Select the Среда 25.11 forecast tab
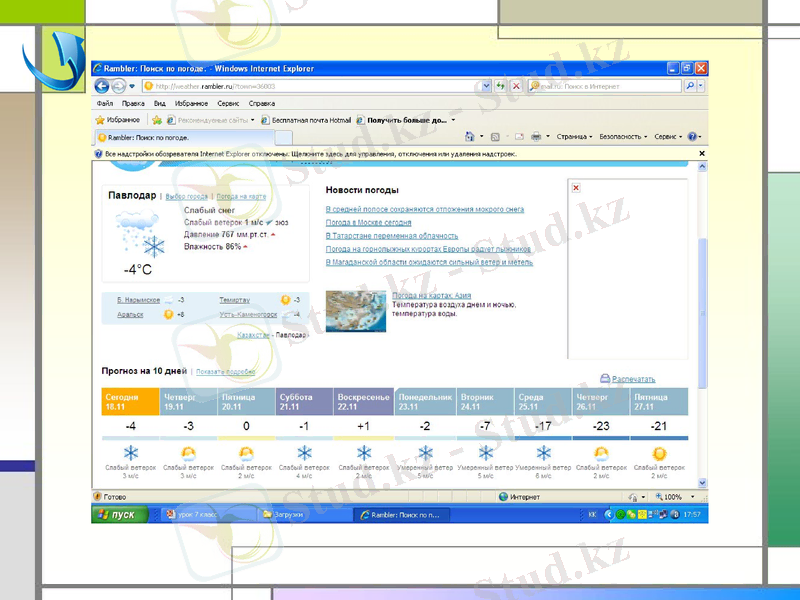Viewport: 800px width, 600px height. 543,401
